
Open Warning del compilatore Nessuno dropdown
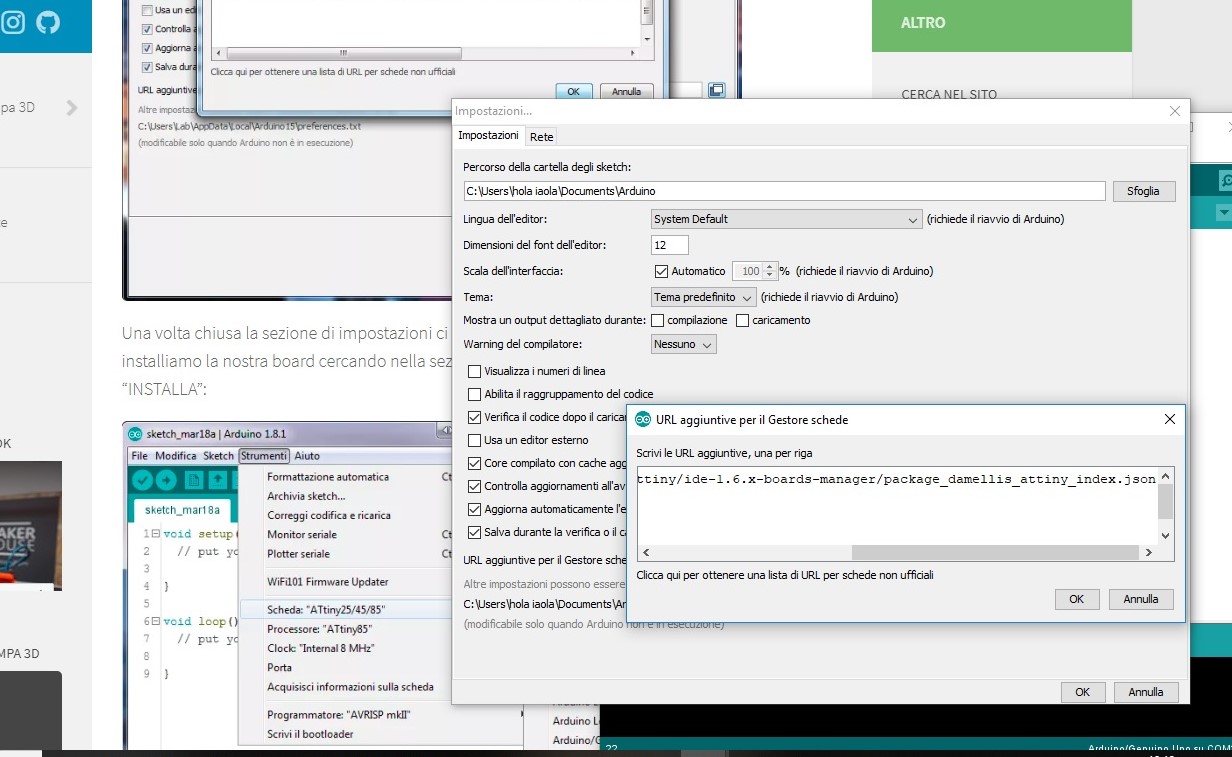coord(684,344)
